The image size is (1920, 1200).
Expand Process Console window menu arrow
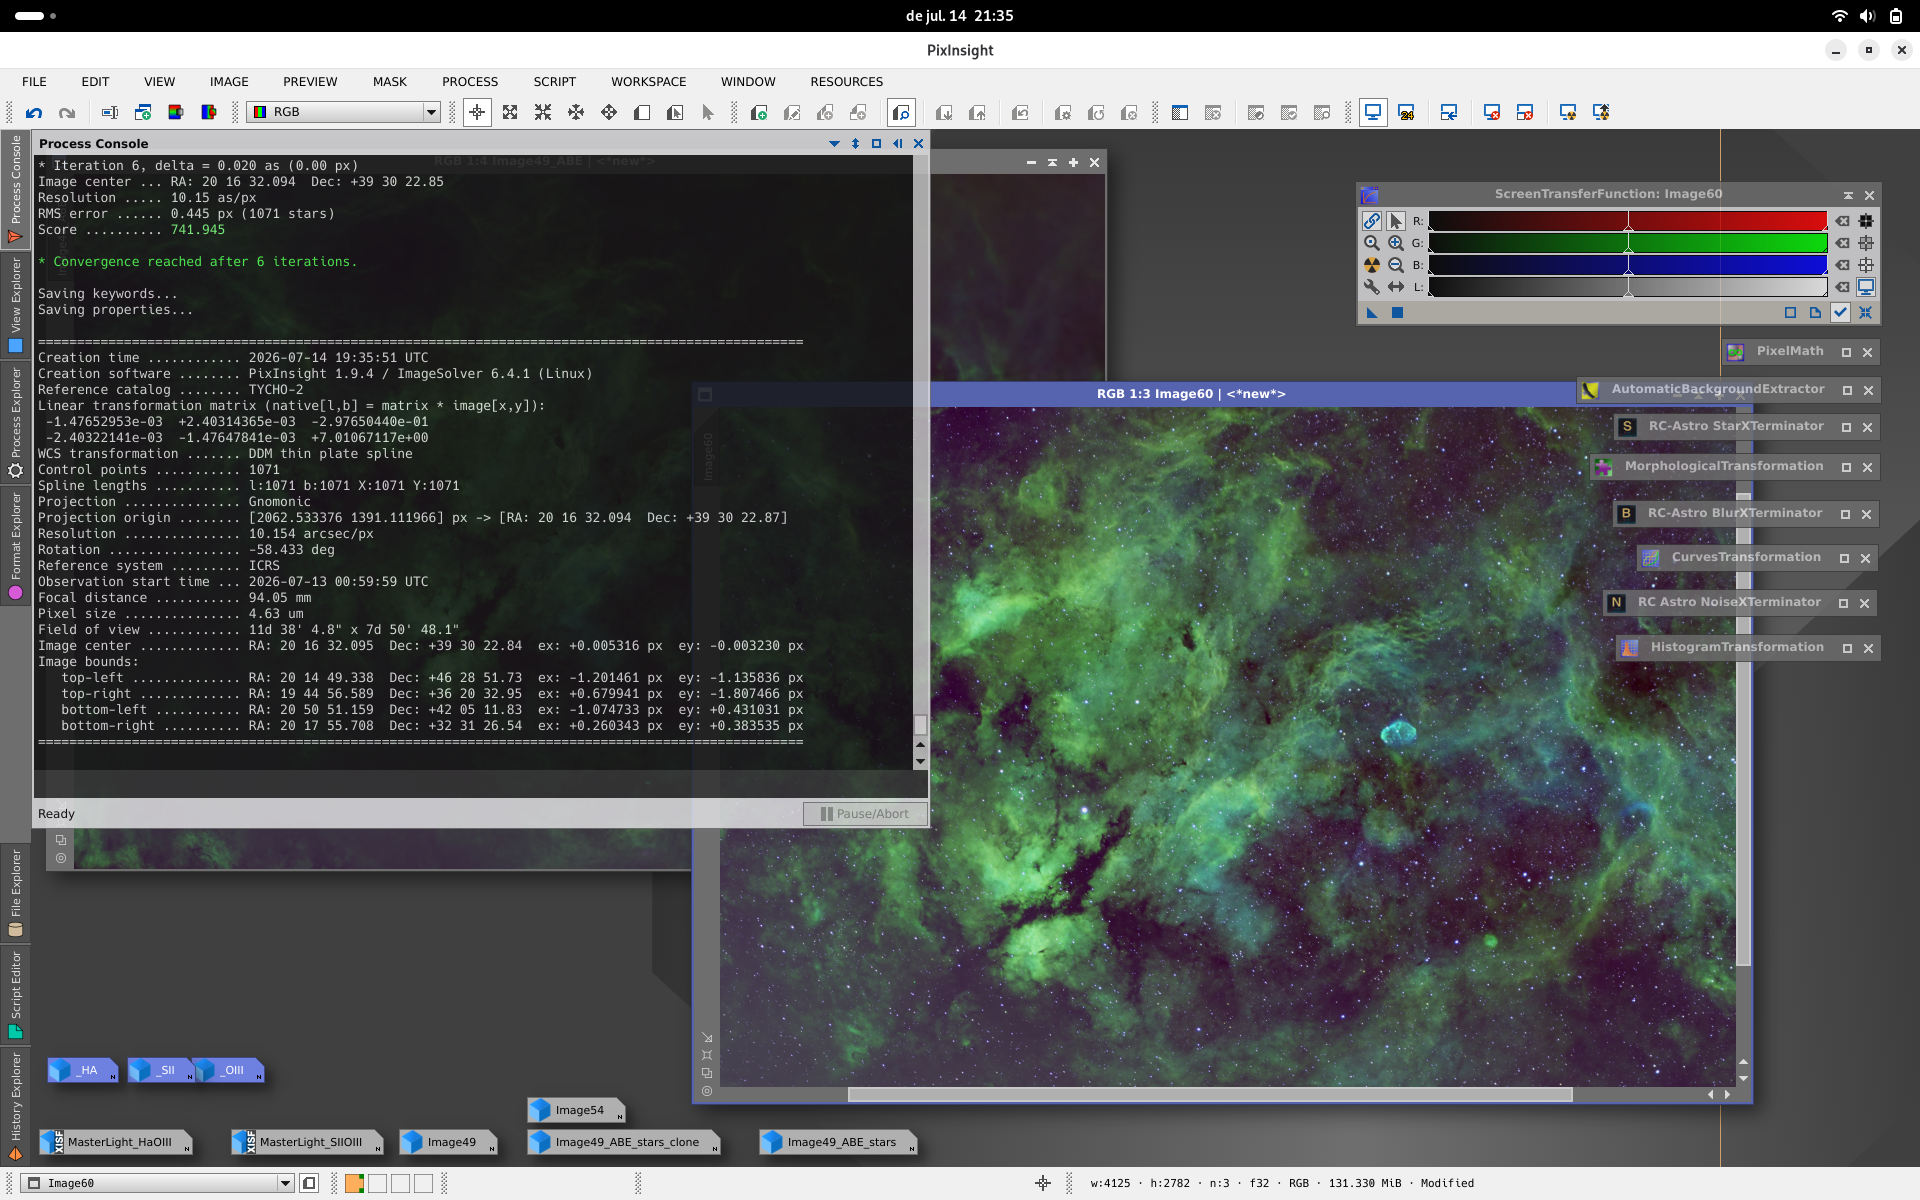(834, 144)
